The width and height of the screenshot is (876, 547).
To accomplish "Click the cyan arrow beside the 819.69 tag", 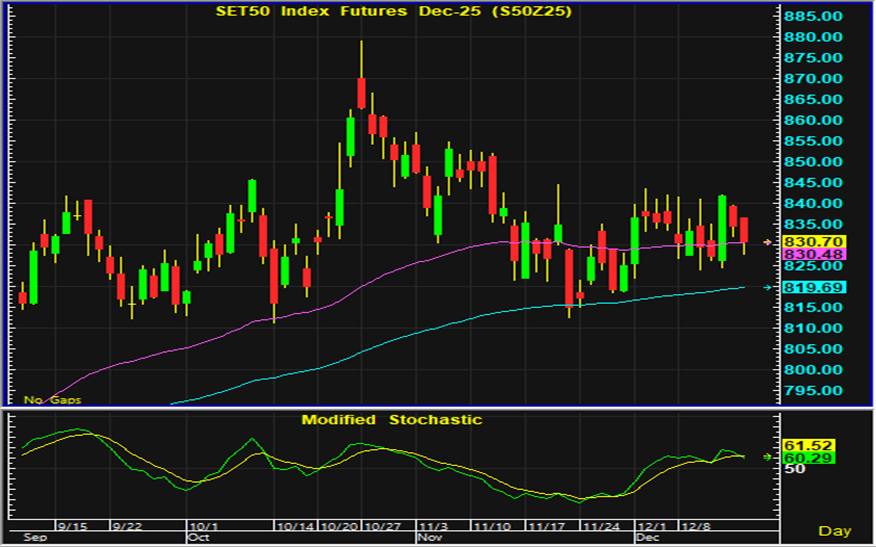I will (x=768, y=288).
